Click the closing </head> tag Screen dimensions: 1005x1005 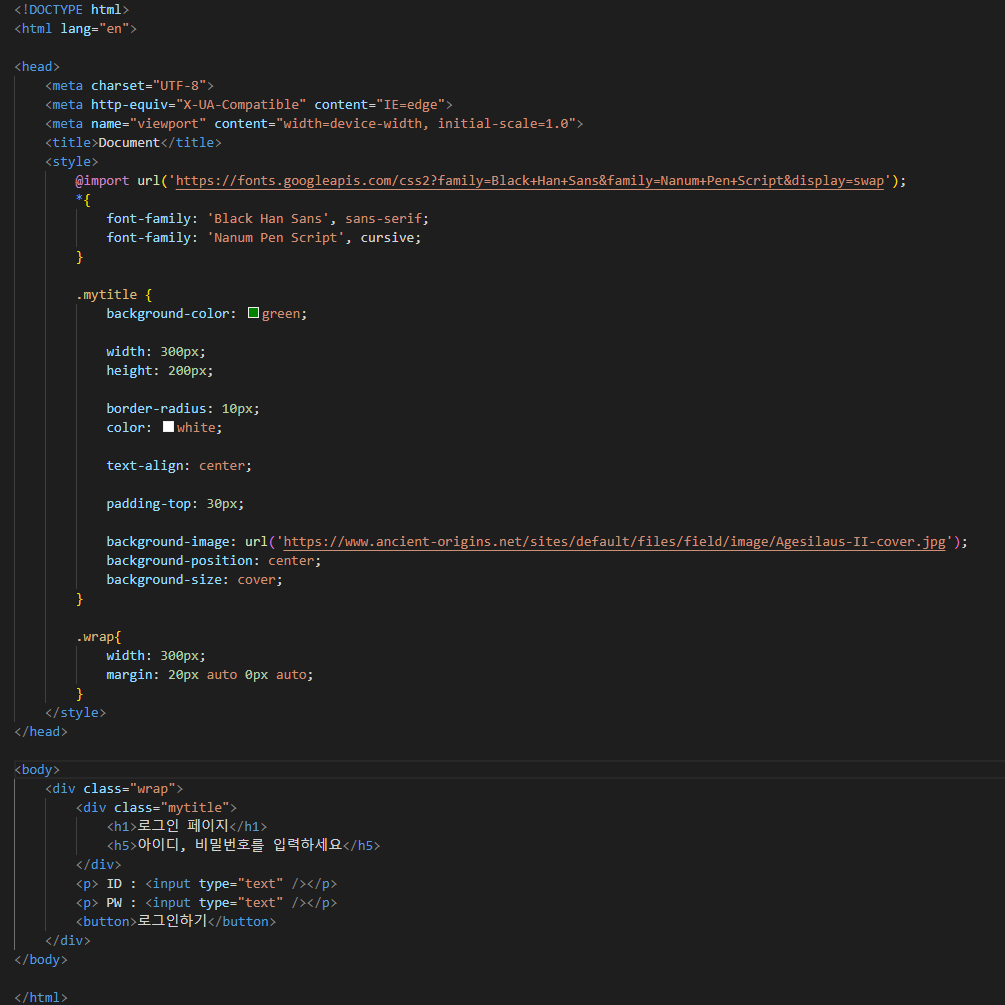pos(41,731)
